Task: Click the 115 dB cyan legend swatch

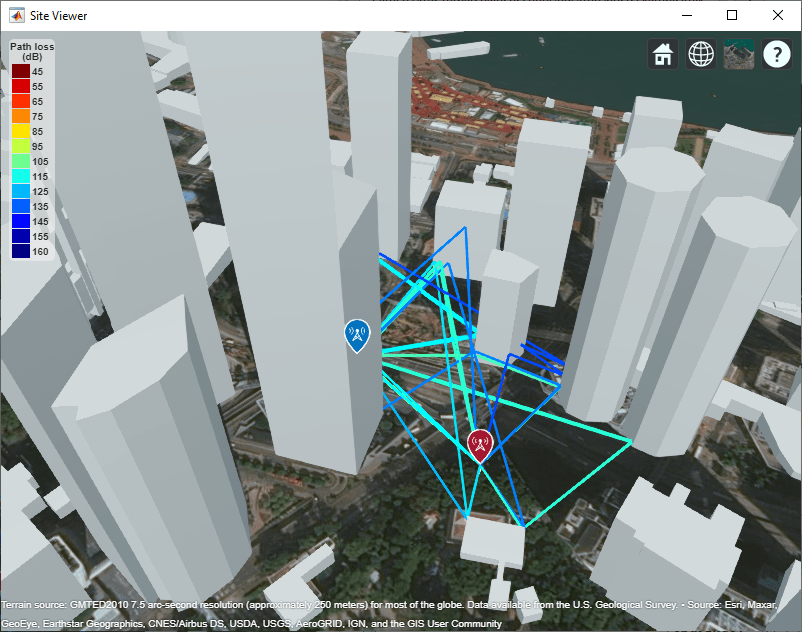Action: [x=21, y=176]
